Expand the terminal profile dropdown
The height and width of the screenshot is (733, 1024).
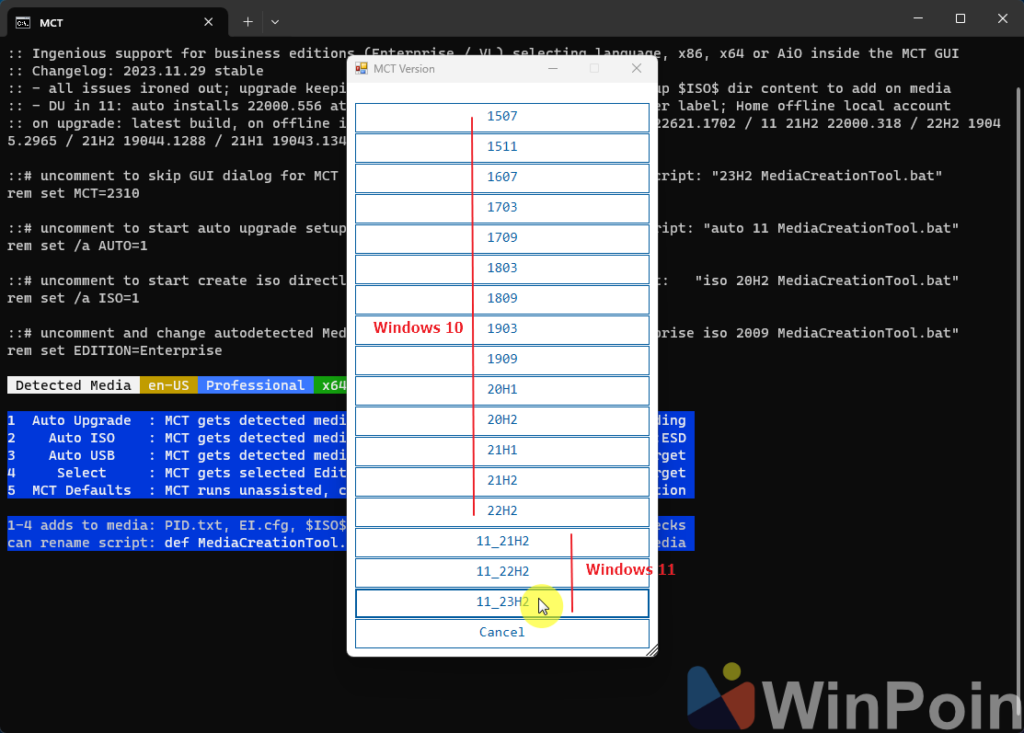(x=275, y=21)
